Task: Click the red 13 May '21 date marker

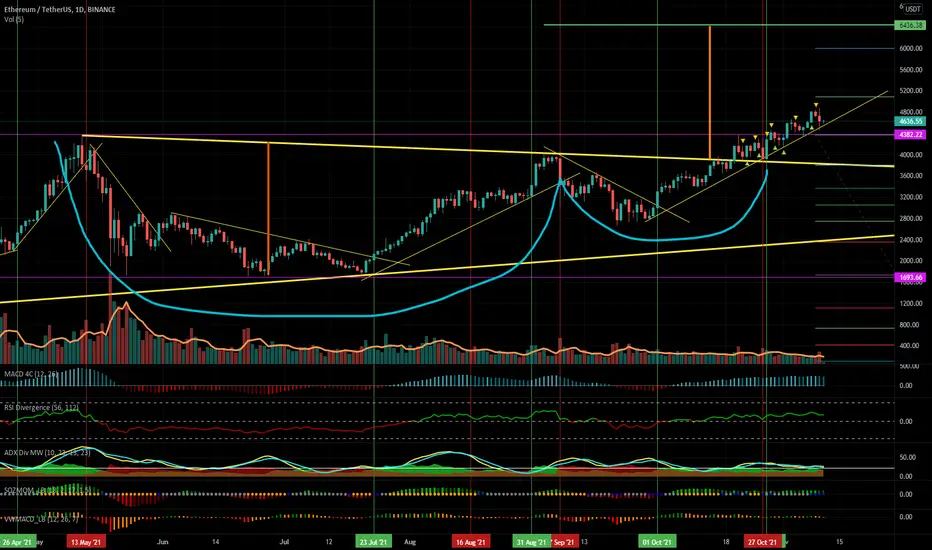Action: click(x=86, y=542)
